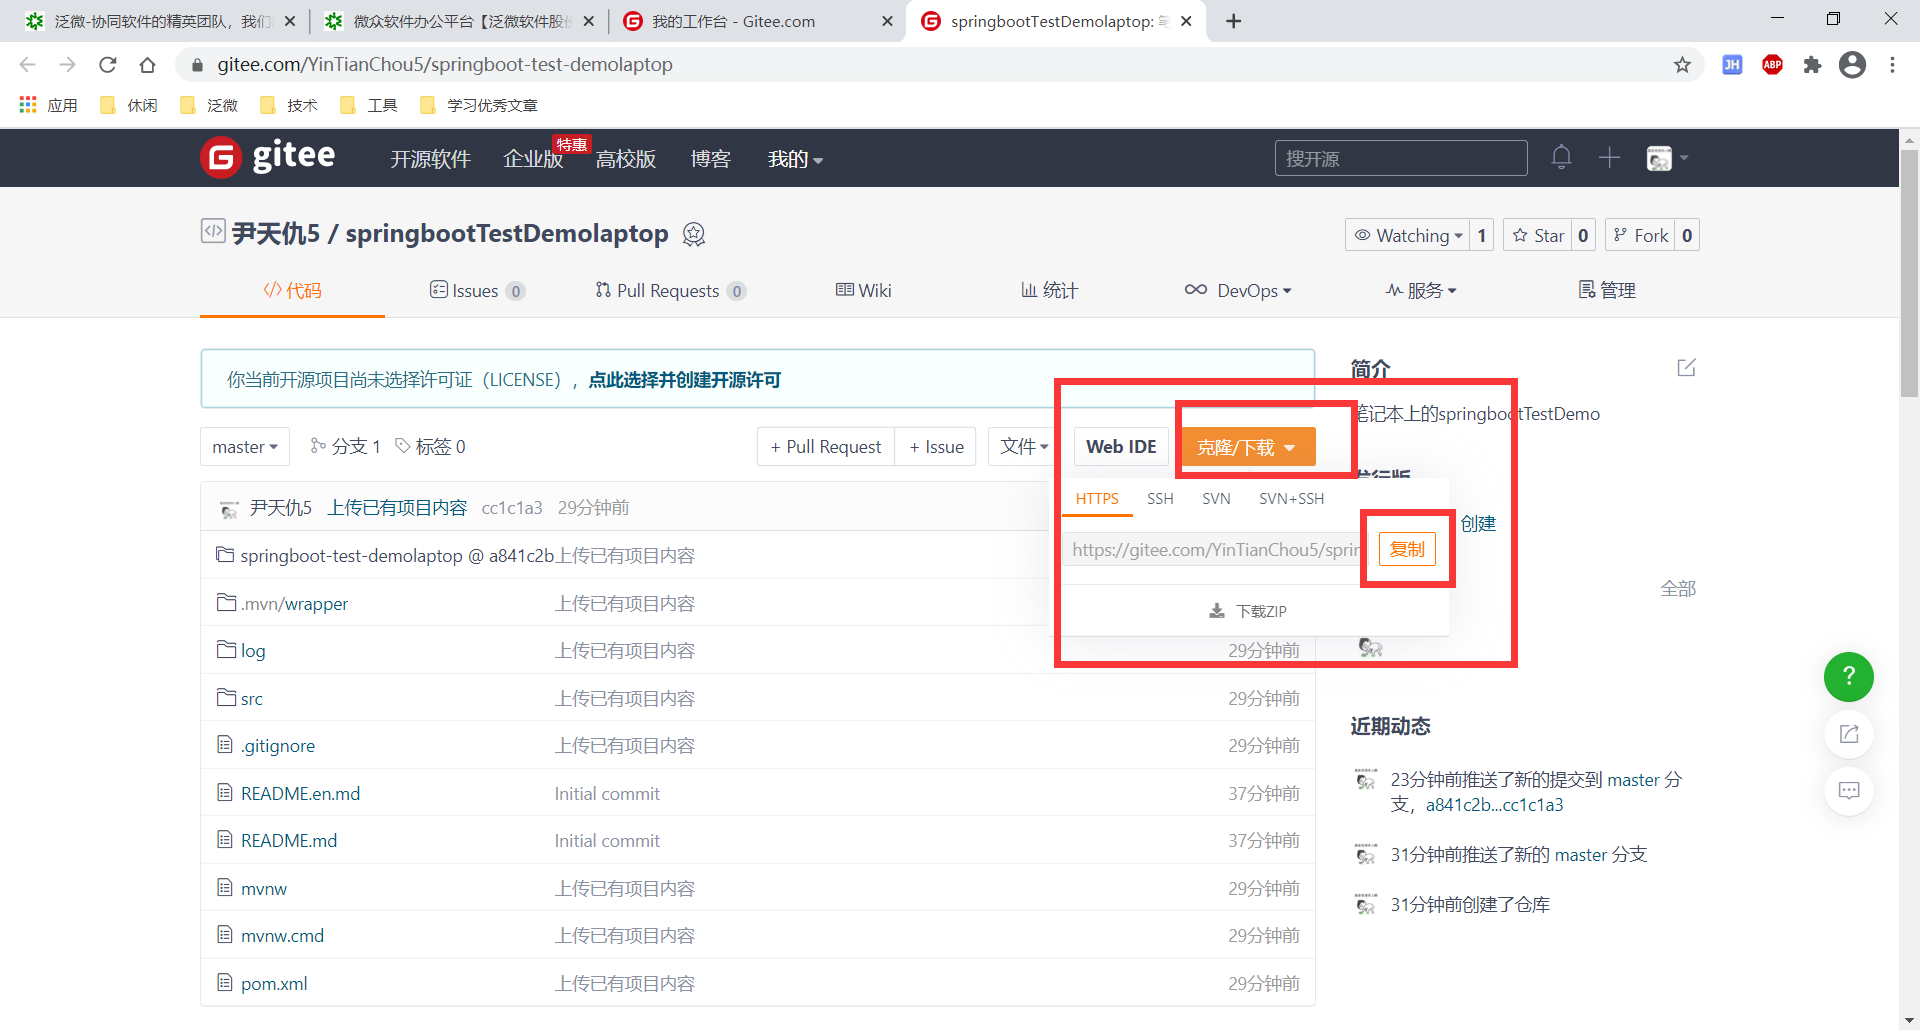Open the 服务 dropdown menu
The width and height of the screenshot is (1920, 1030).
coord(1421,290)
